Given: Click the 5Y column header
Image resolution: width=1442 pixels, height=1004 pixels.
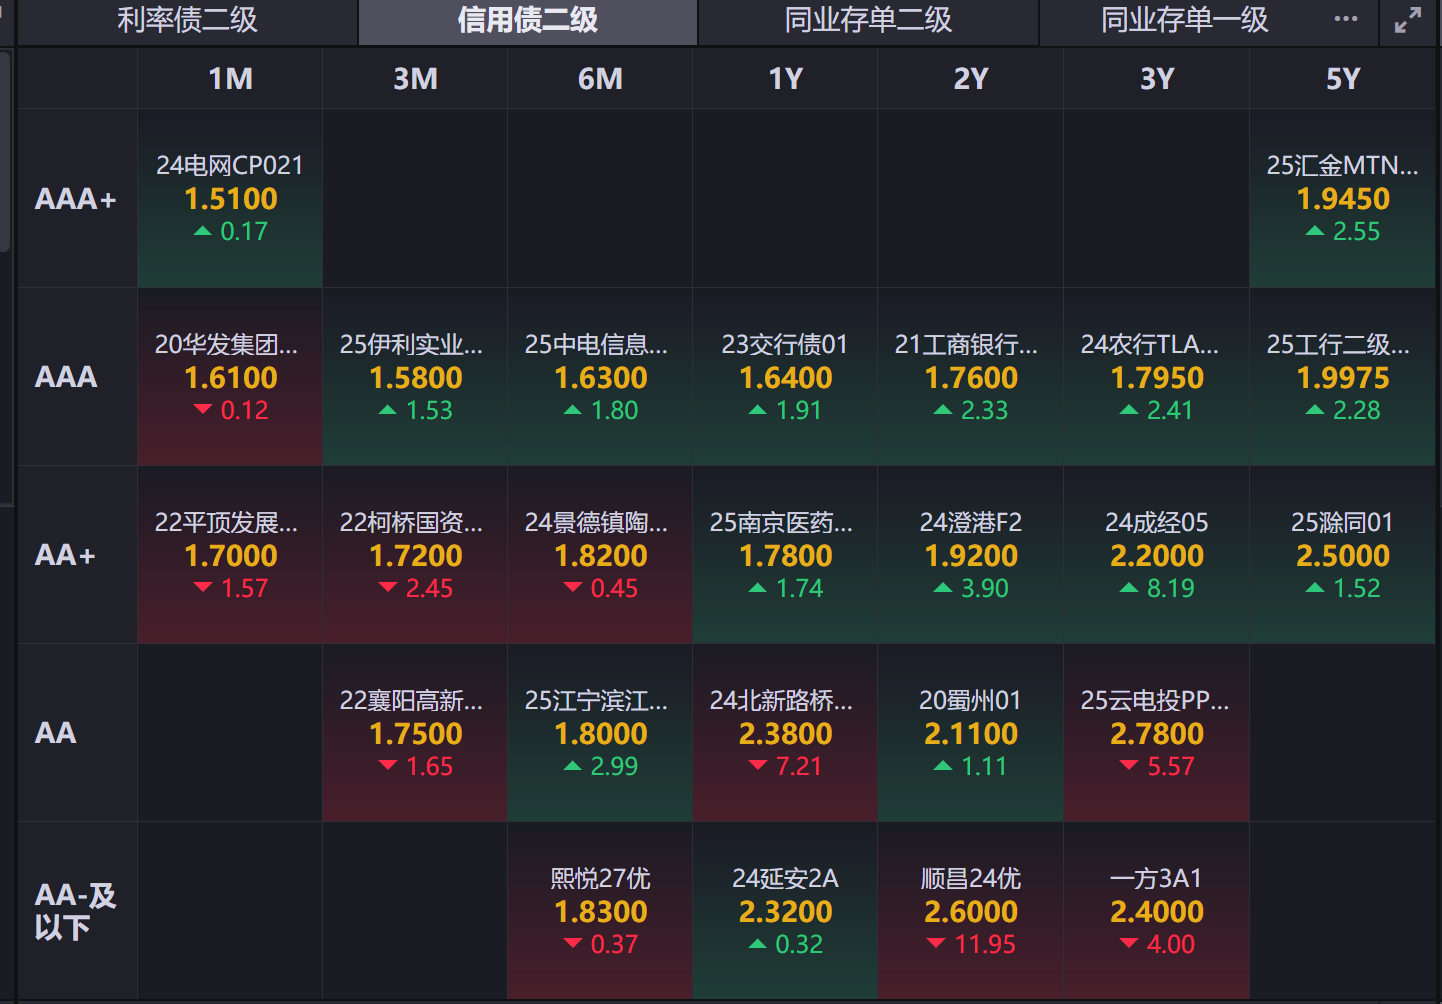Looking at the screenshot, I should click(x=1343, y=79).
